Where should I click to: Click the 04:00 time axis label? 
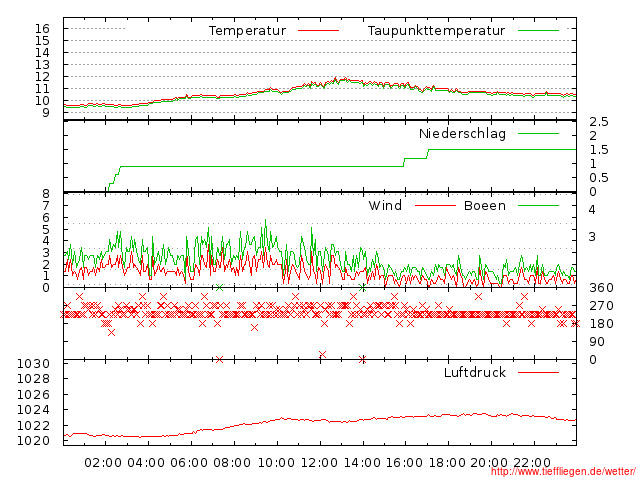[x=146, y=463]
